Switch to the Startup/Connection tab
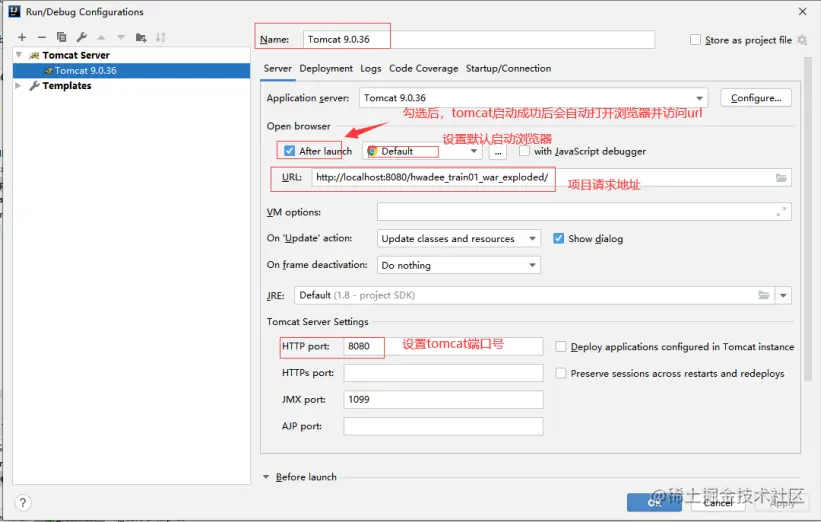 508,69
